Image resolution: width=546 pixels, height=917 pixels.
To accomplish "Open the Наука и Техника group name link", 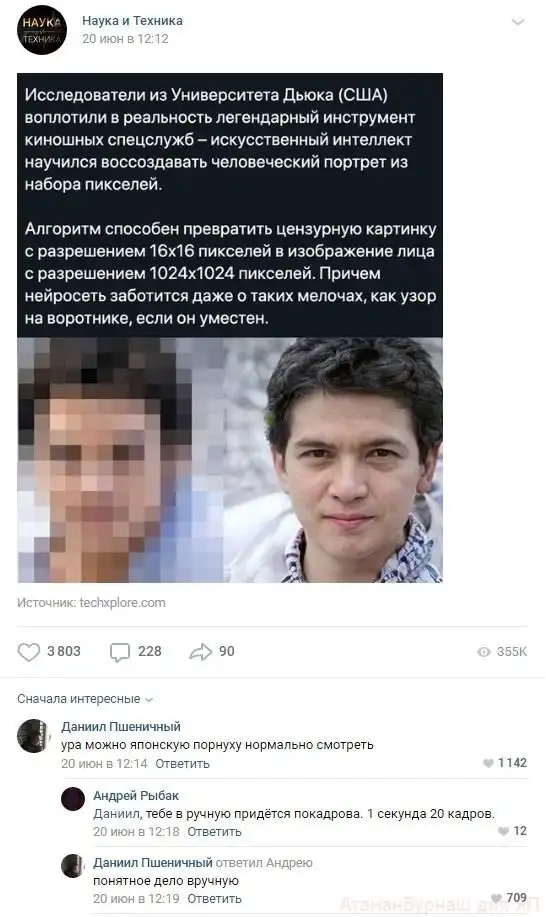I will pos(132,20).
